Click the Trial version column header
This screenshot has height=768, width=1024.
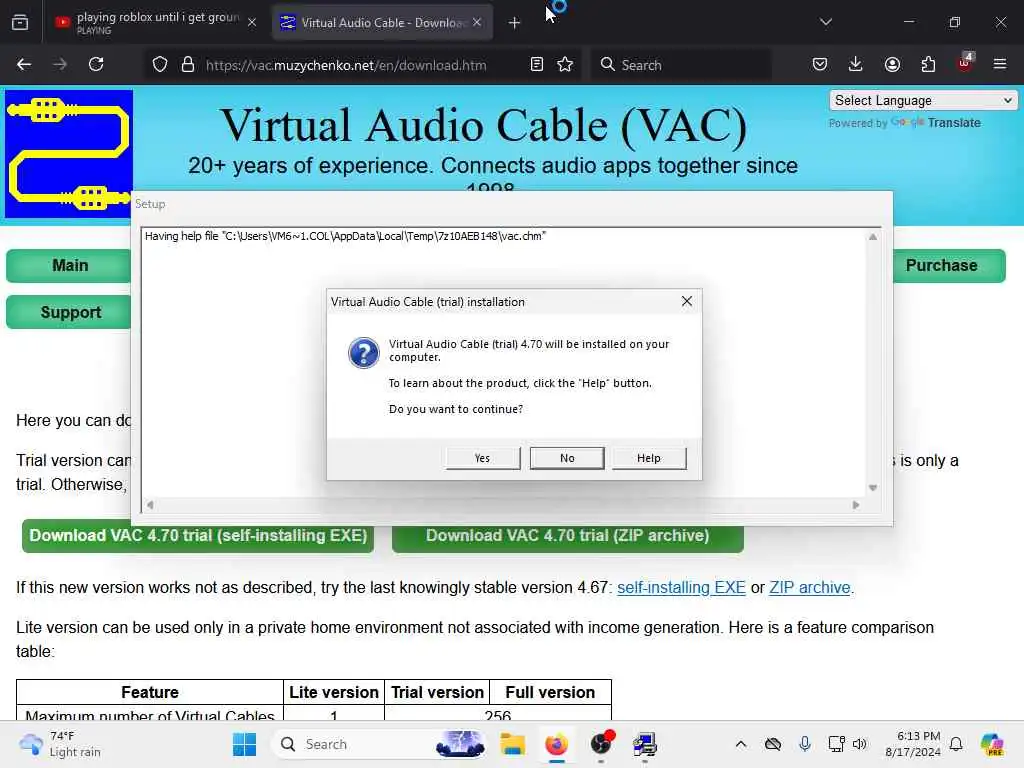point(437,692)
